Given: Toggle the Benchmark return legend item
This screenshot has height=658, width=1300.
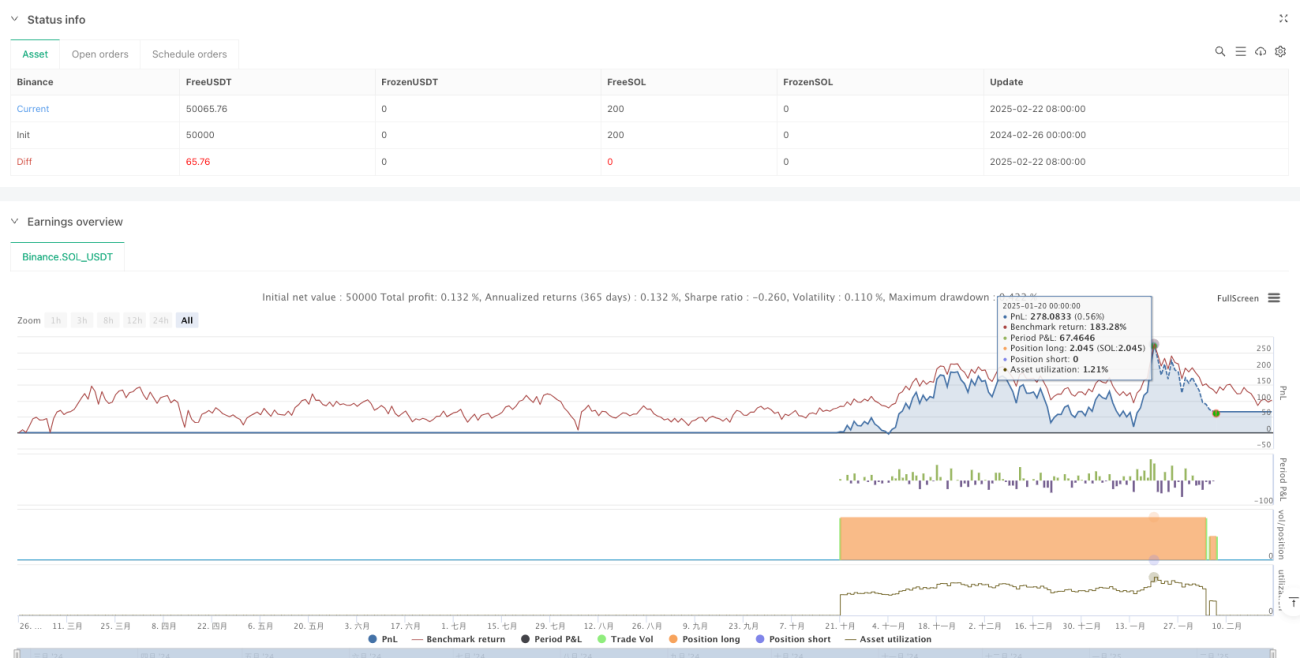Looking at the screenshot, I should point(458,639).
